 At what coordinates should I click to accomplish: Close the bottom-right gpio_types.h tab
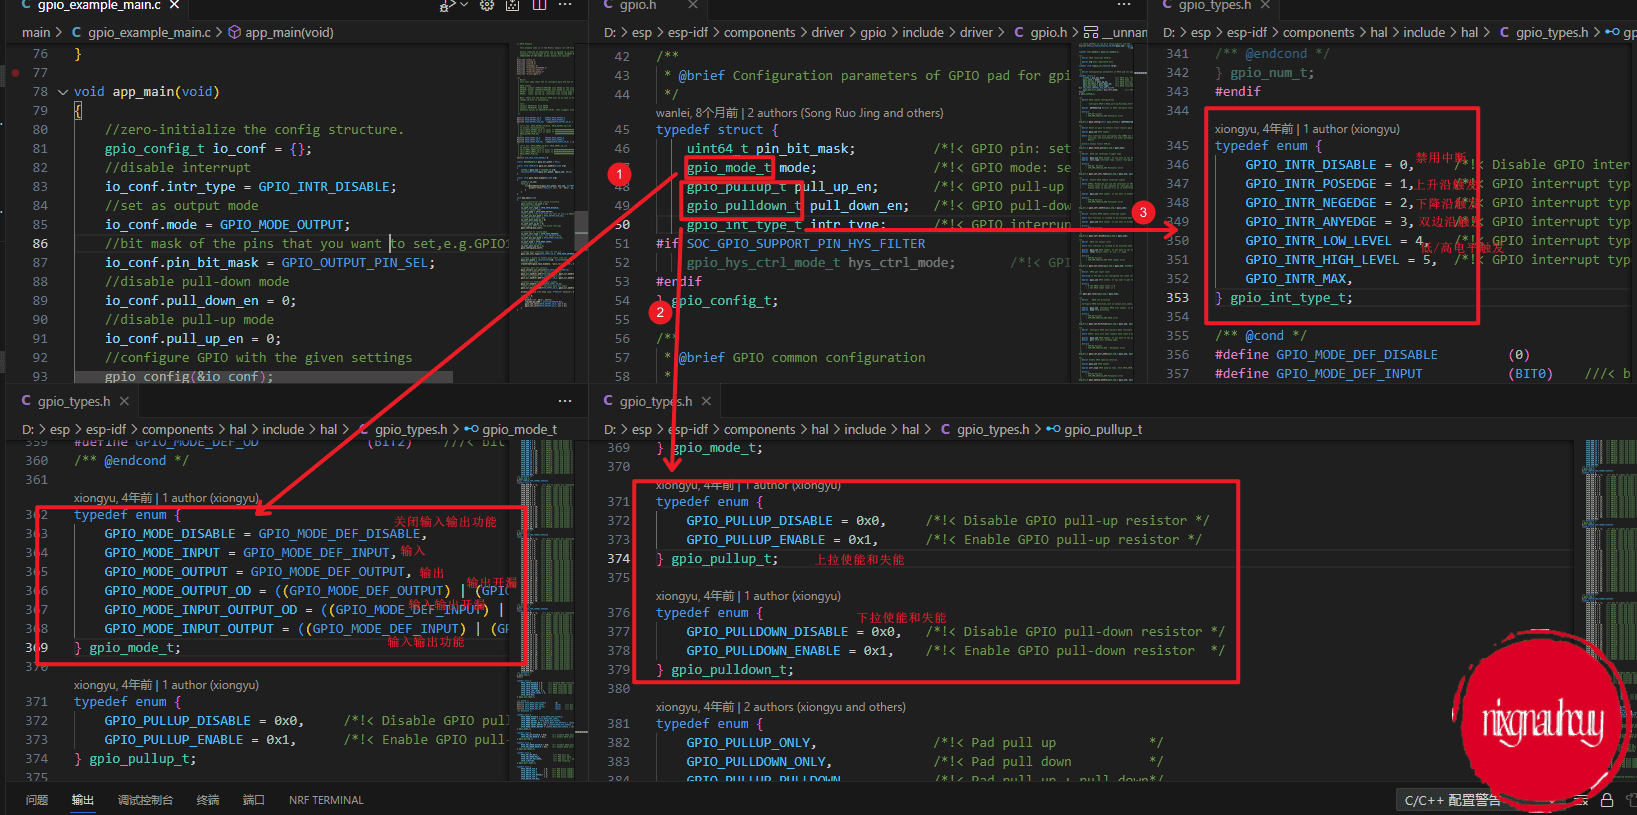click(706, 401)
